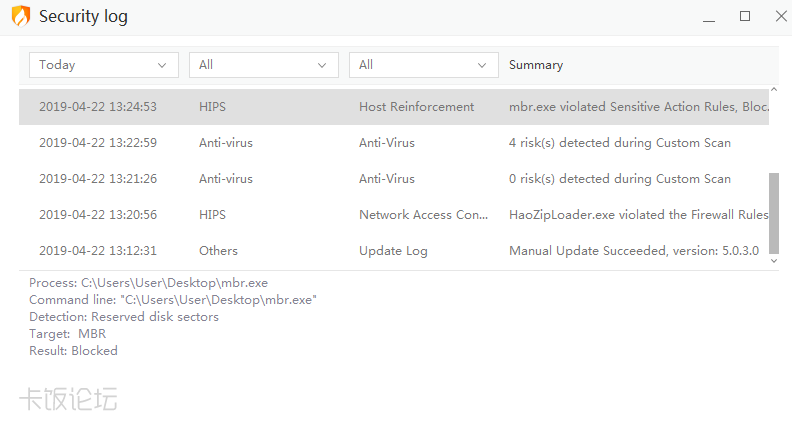Select the 13:22:59 Anti-virus log timestamp

coord(98,143)
